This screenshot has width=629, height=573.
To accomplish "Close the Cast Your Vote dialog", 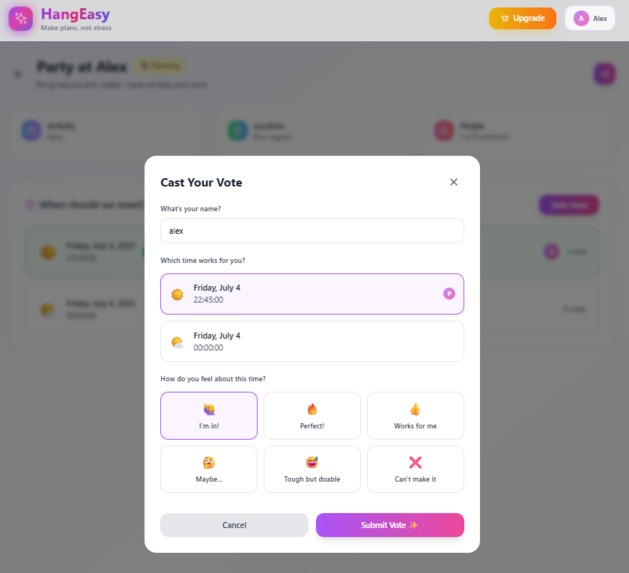I will click(x=453, y=182).
